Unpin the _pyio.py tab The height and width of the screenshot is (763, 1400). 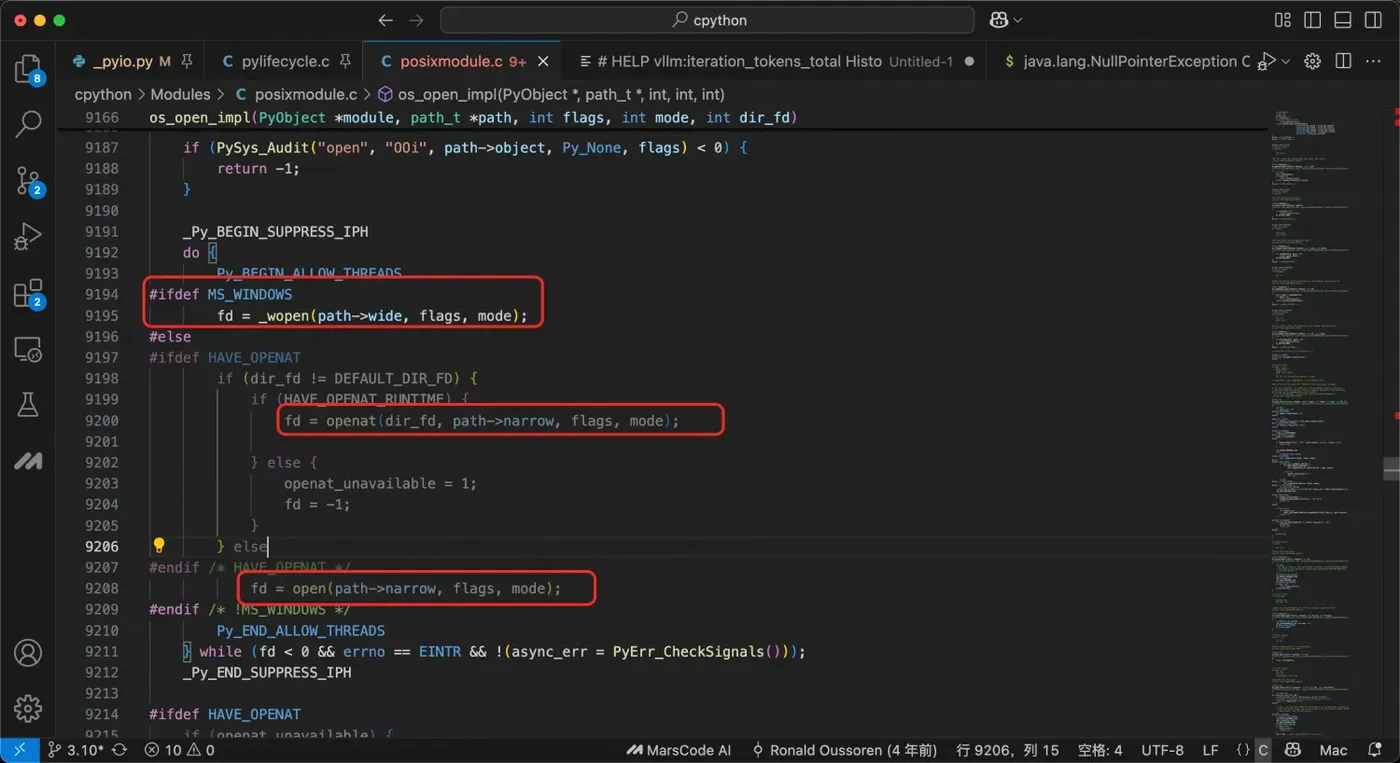point(186,61)
